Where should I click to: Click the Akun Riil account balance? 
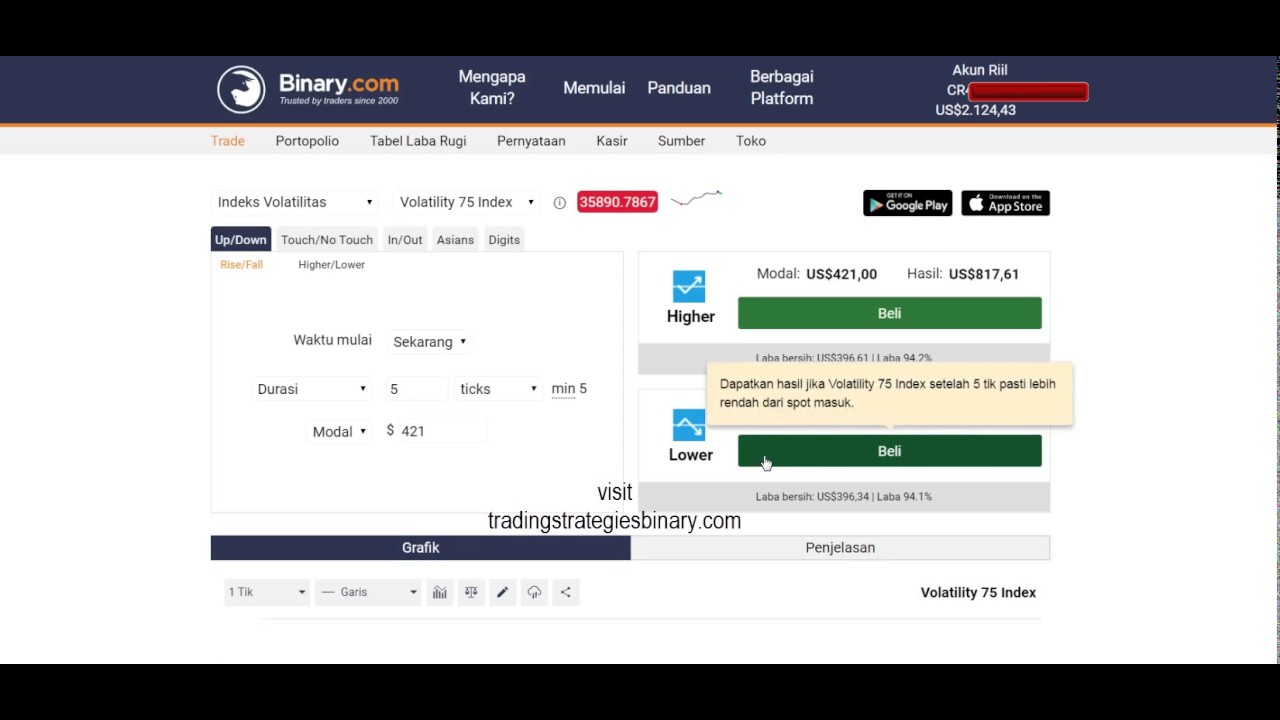[x=976, y=110]
